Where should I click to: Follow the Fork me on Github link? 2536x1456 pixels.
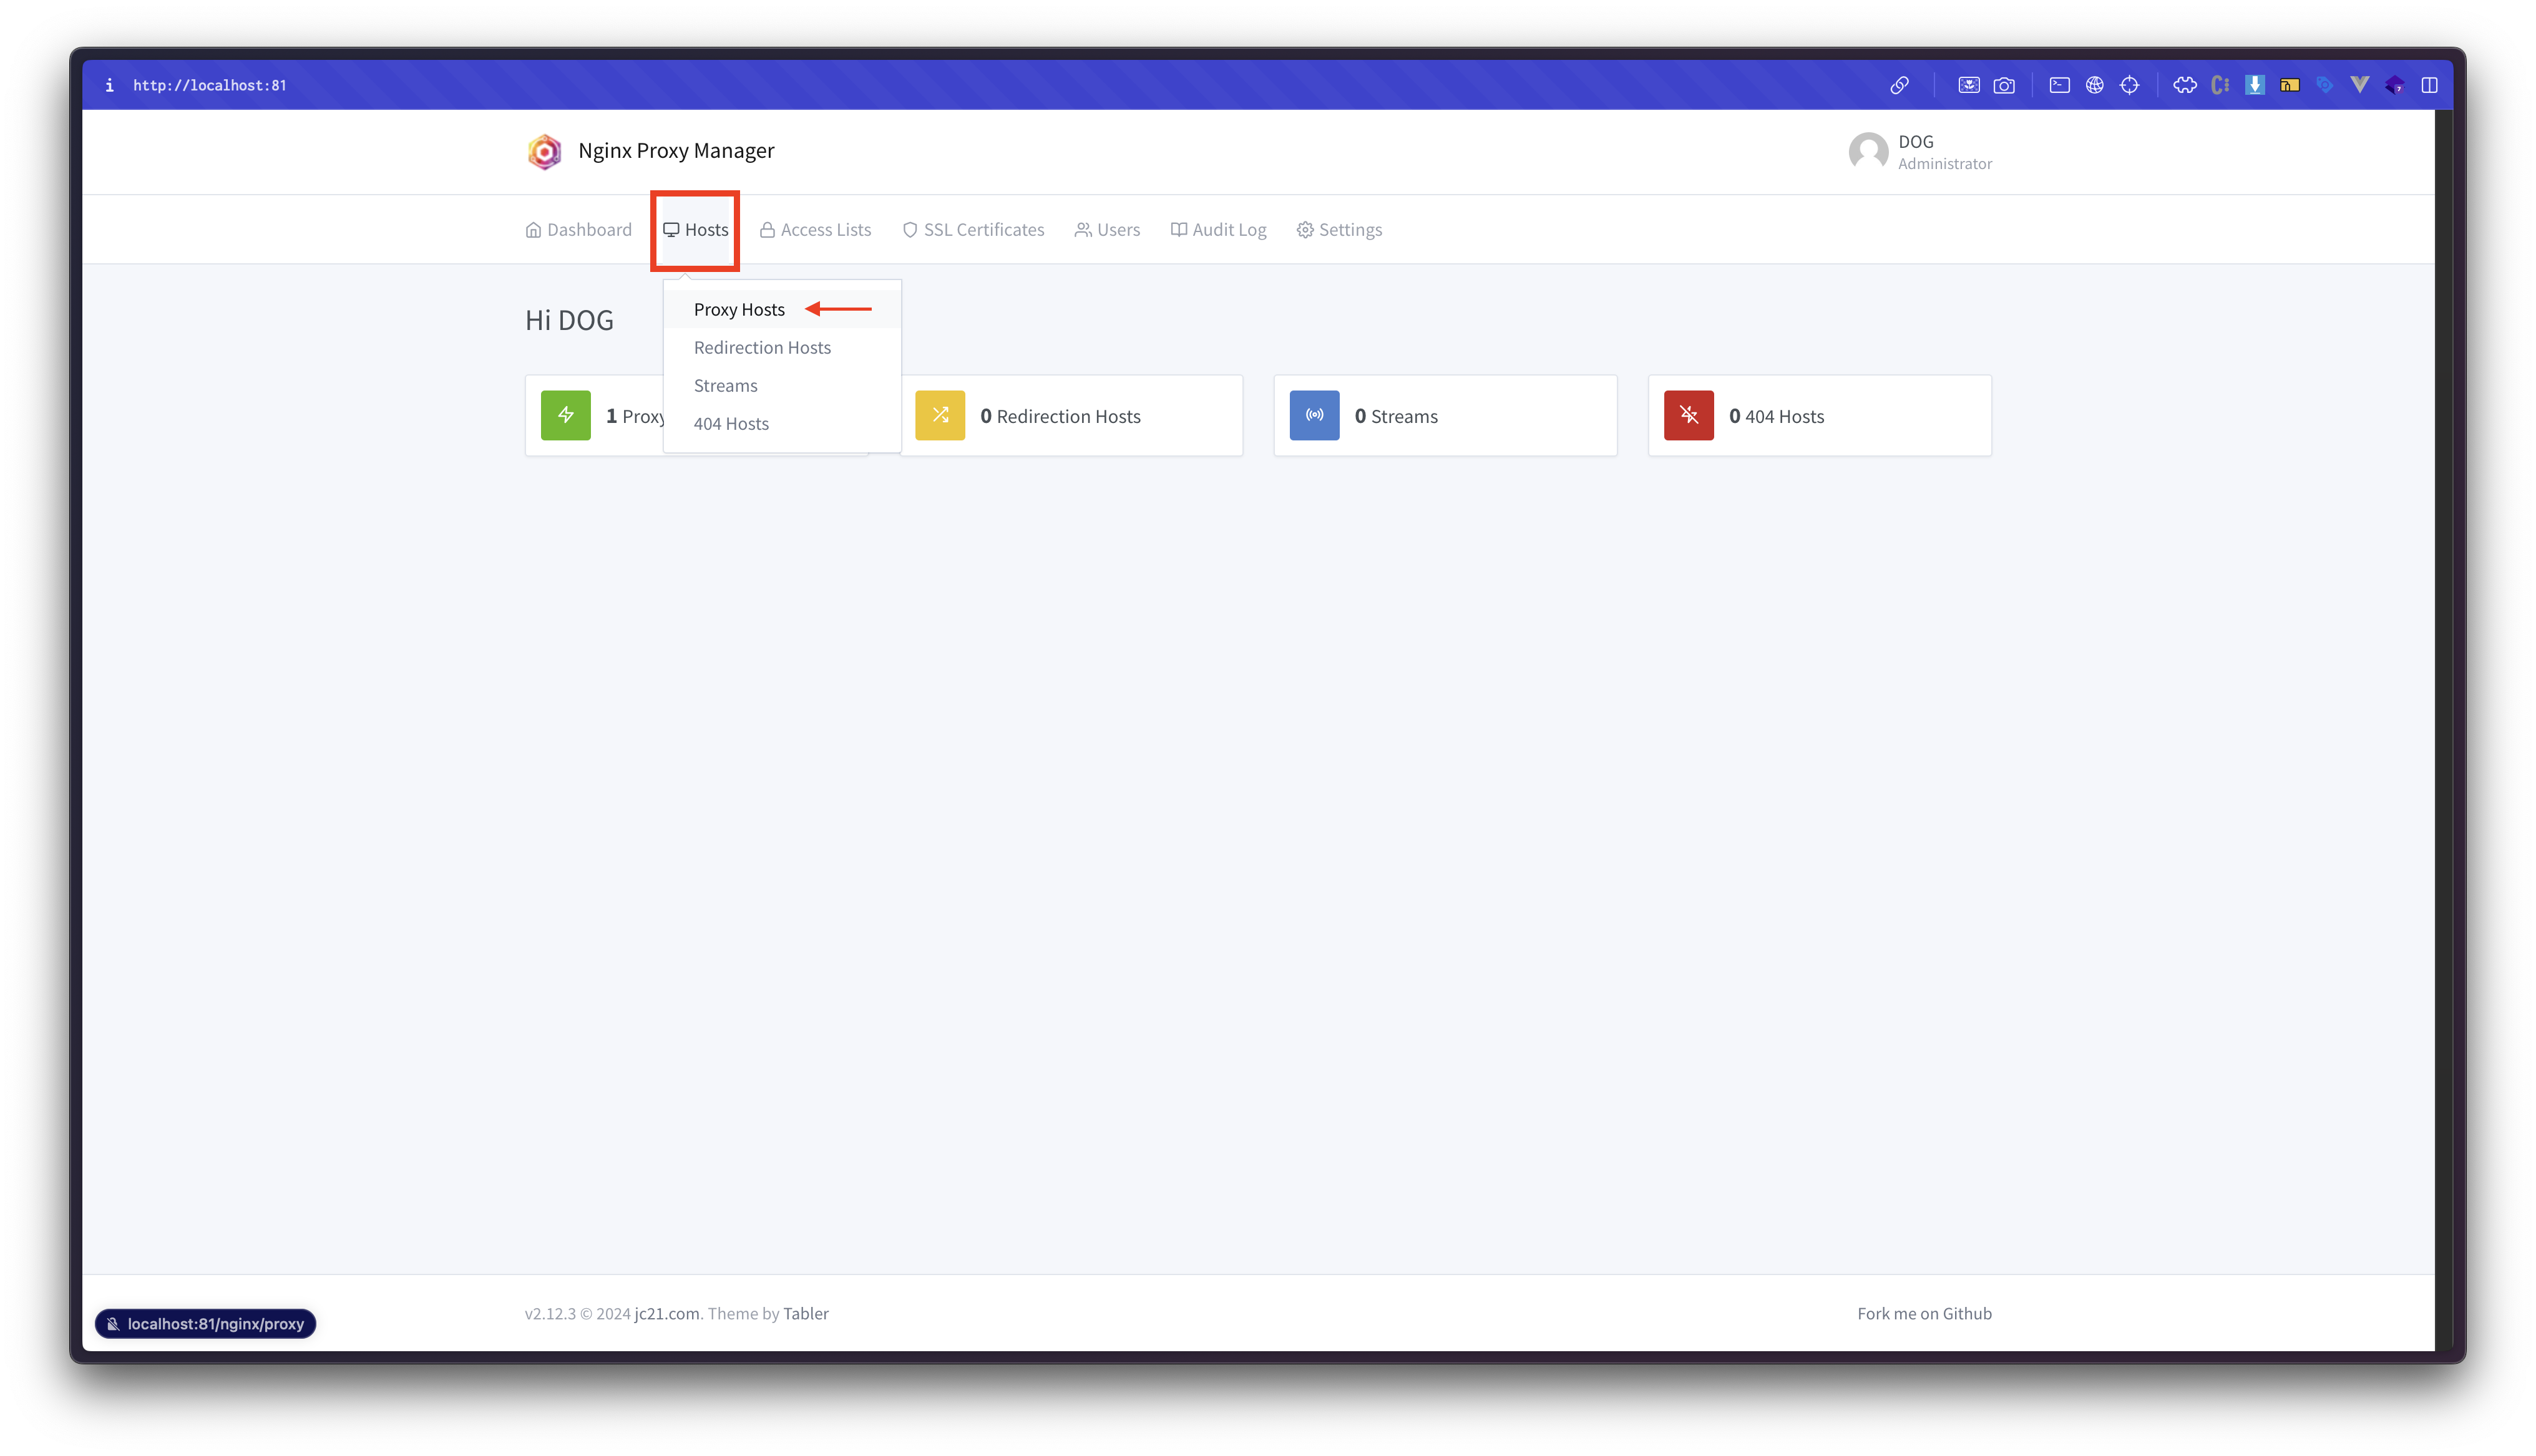[x=1924, y=1313]
